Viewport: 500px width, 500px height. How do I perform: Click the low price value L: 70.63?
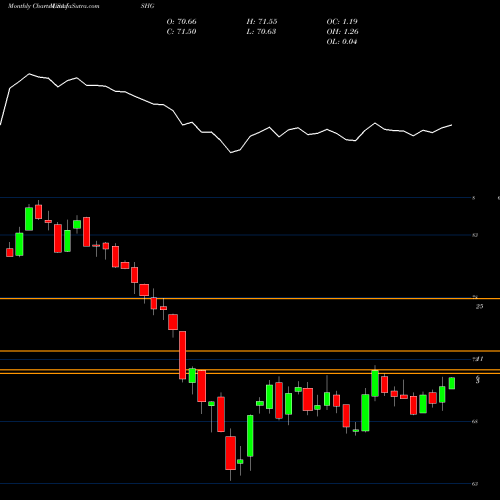coord(262,32)
